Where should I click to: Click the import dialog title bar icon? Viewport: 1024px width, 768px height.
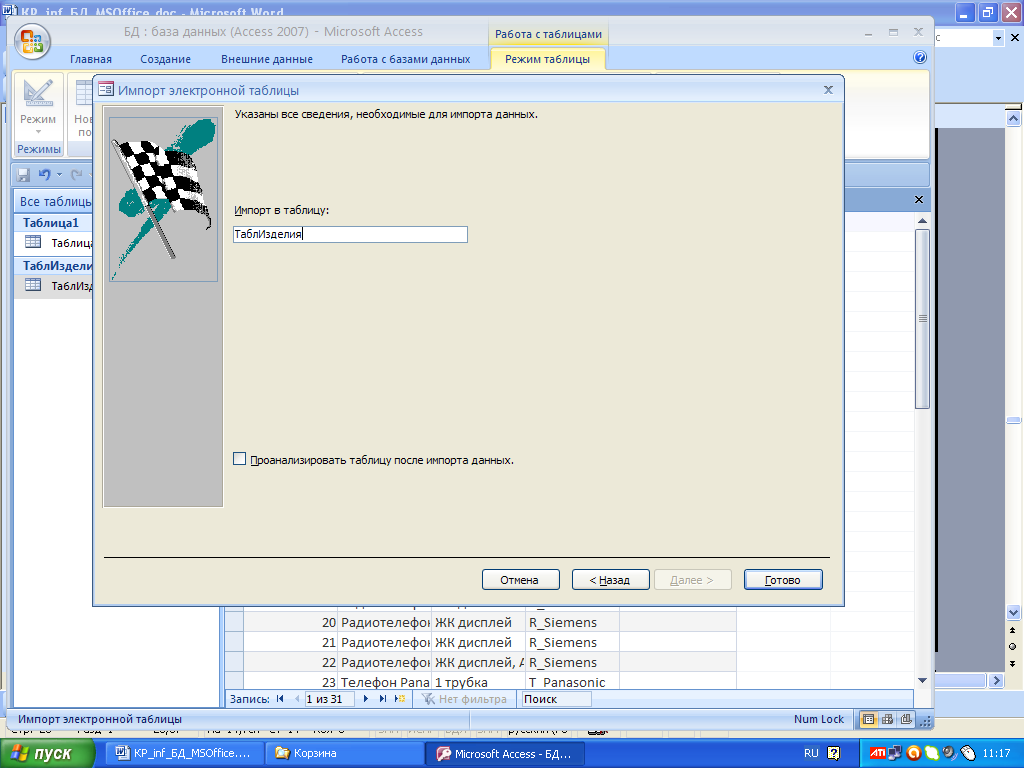tap(106, 89)
